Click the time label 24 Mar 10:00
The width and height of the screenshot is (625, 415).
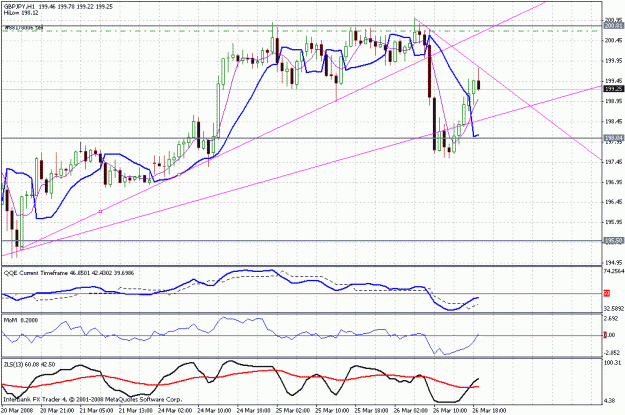[214, 410]
